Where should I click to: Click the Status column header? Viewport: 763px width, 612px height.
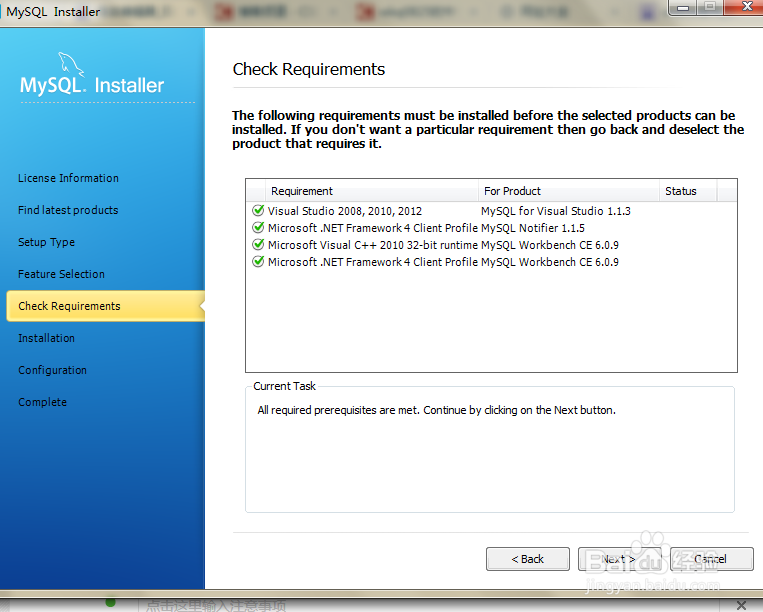tap(688, 191)
